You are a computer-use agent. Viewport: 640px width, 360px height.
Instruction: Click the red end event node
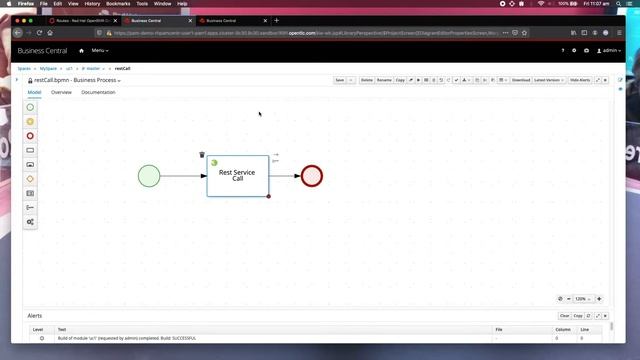coord(312,176)
